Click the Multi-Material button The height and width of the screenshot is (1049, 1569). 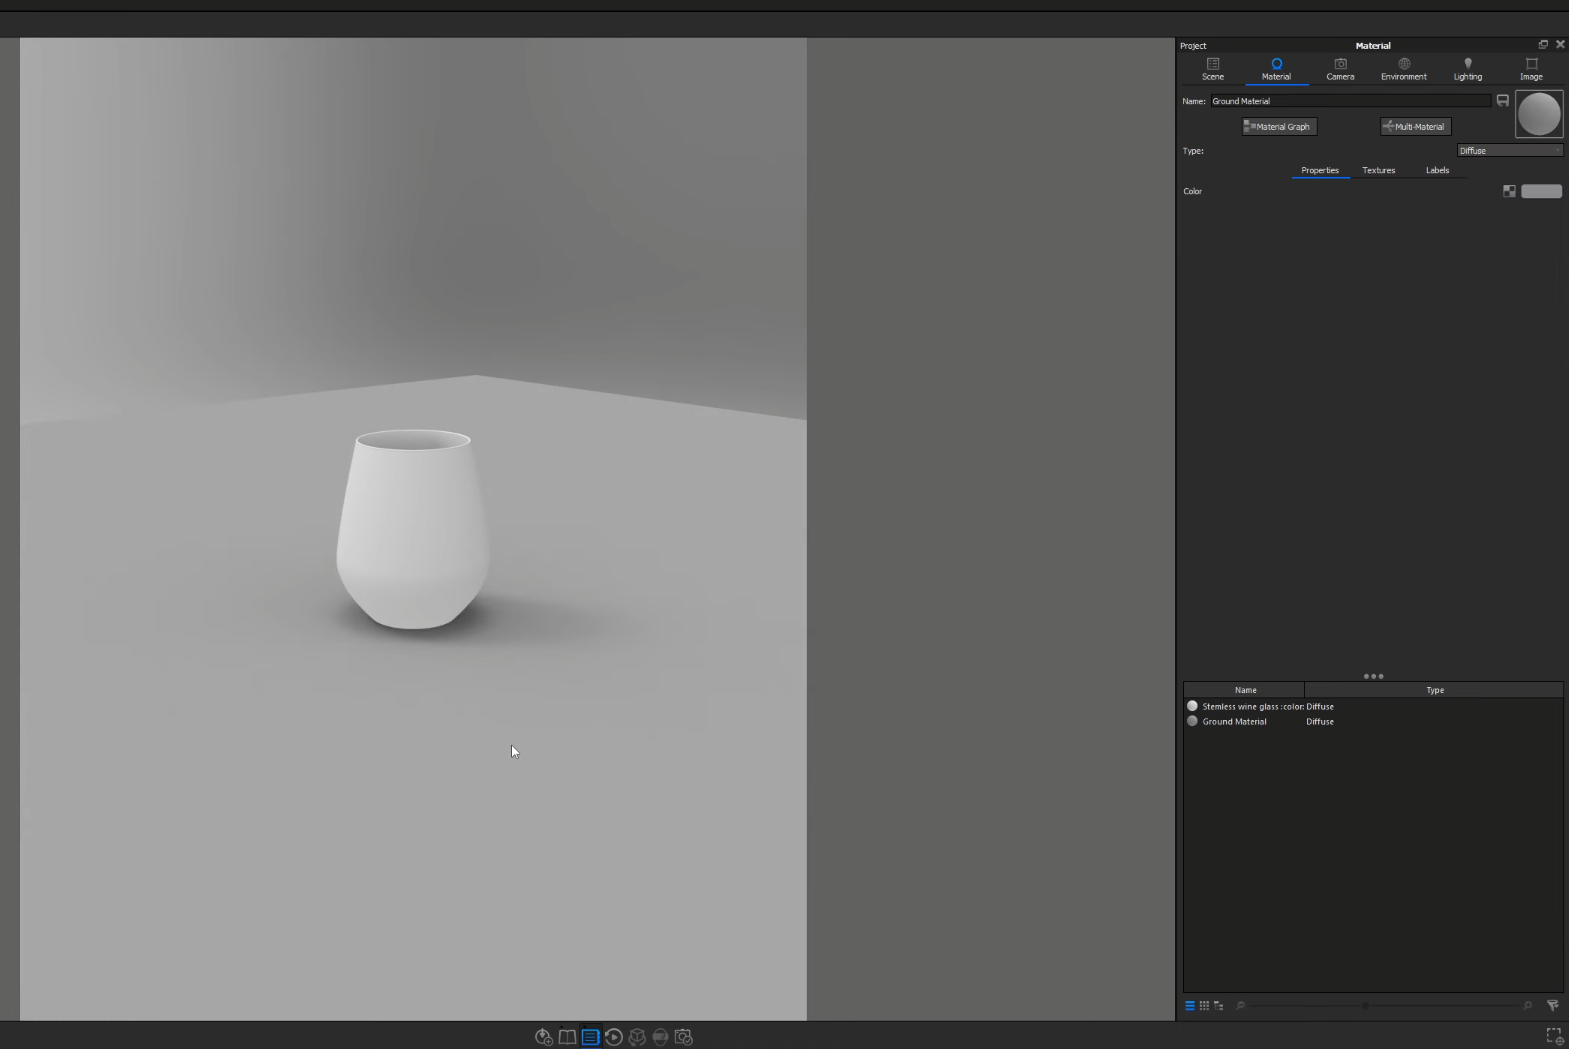[1415, 127]
